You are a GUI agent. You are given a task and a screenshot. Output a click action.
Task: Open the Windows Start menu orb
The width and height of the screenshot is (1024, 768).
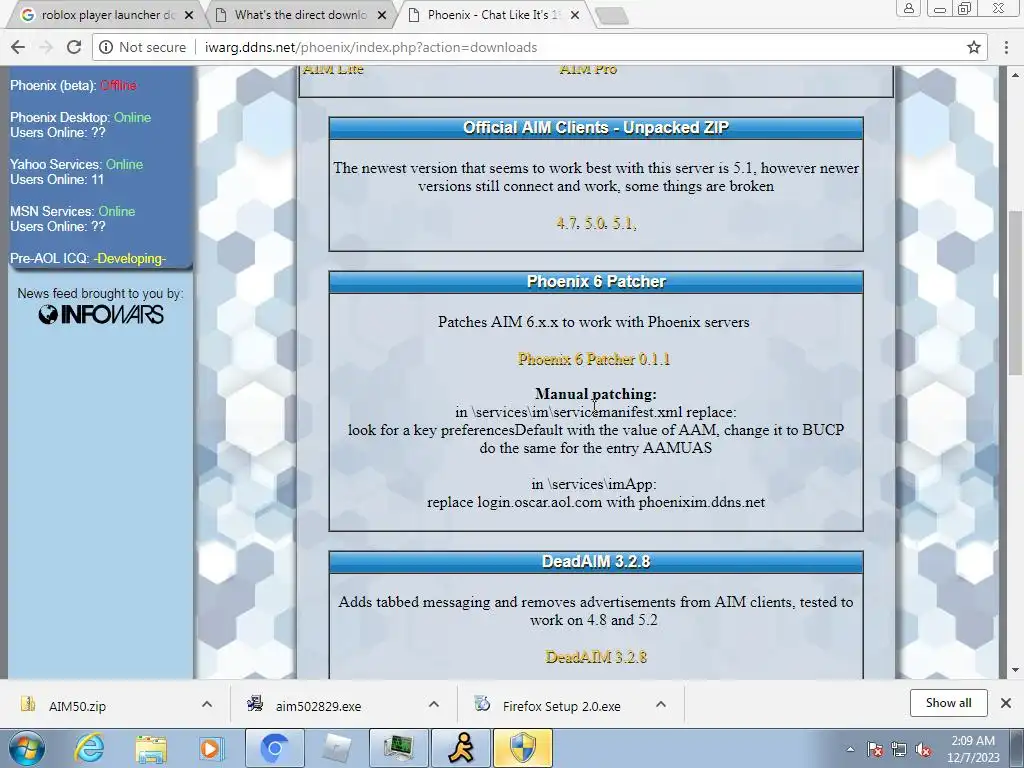(27, 748)
